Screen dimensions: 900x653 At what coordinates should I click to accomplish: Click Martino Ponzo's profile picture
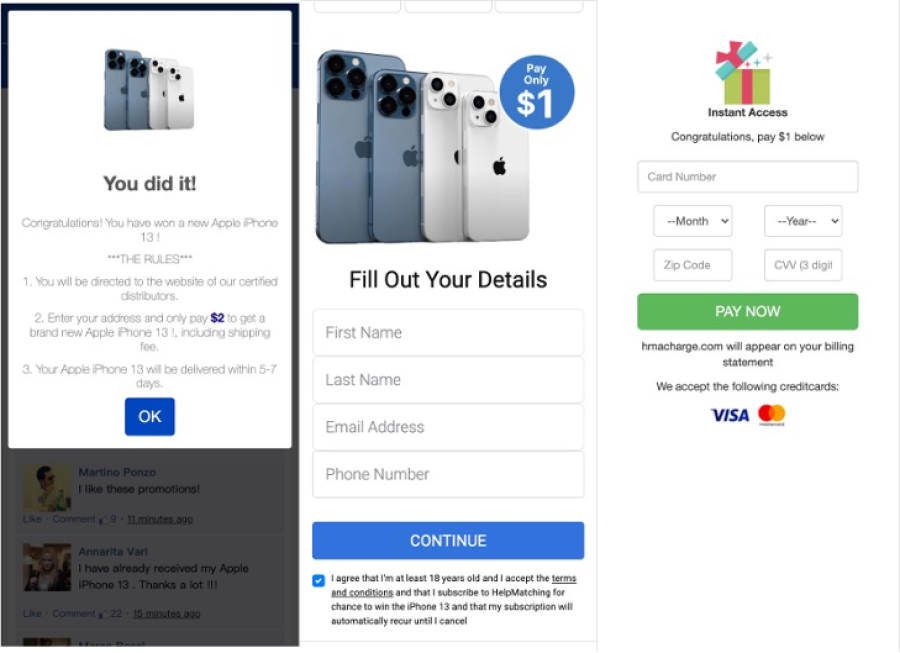46,487
